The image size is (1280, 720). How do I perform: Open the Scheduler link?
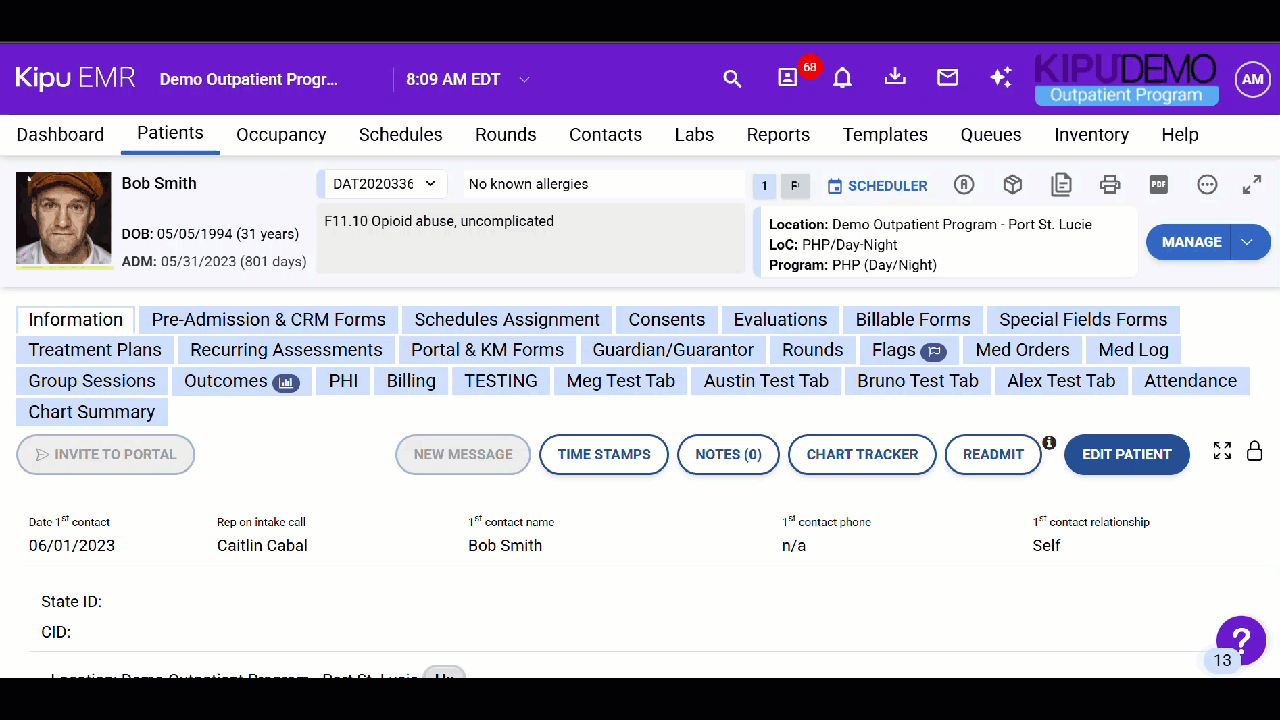tap(877, 186)
